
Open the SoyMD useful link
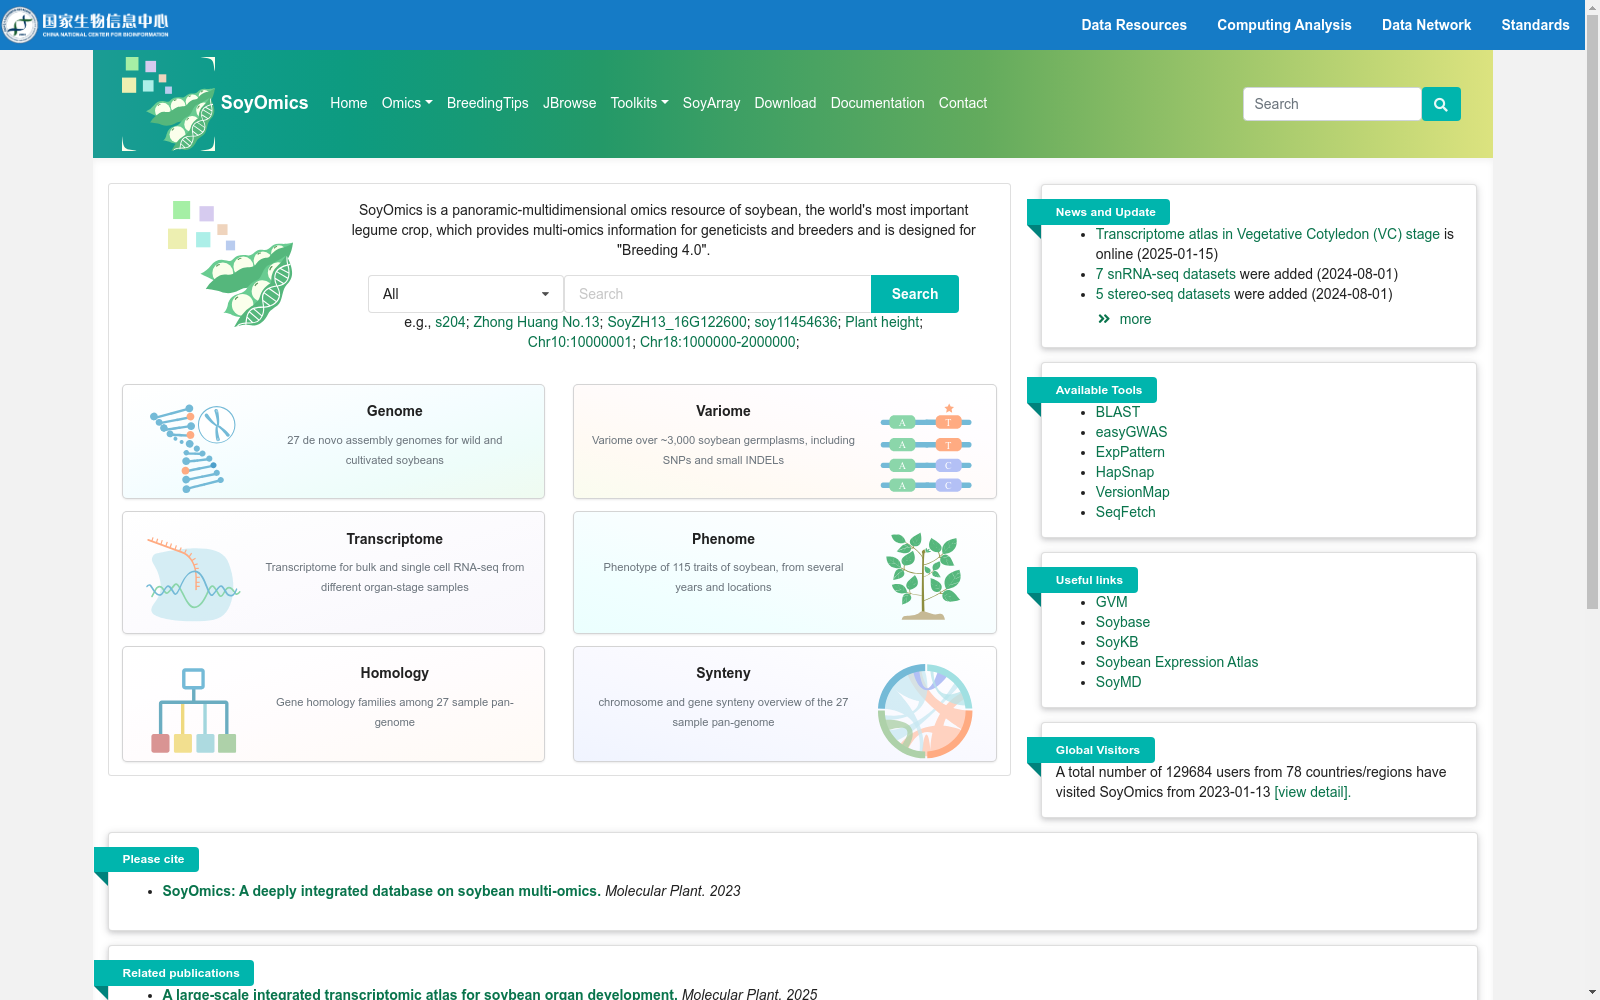(x=1118, y=682)
